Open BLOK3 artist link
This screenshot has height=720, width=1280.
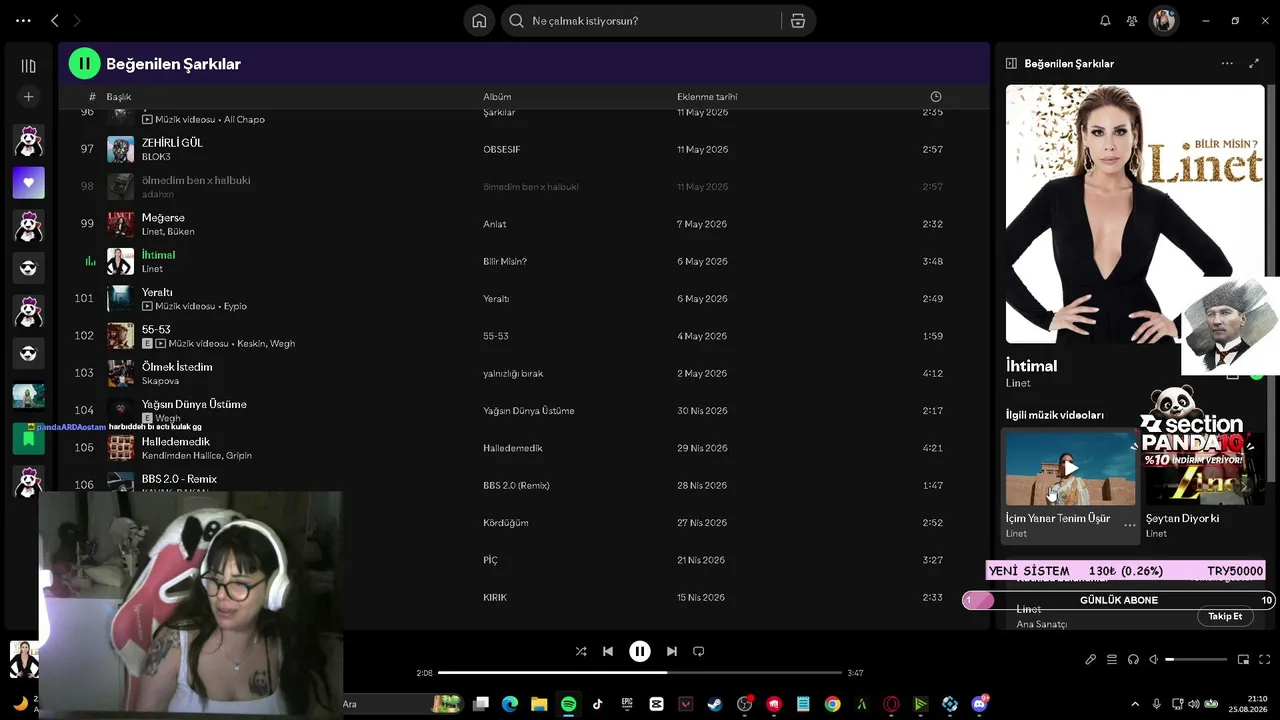[x=156, y=157]
